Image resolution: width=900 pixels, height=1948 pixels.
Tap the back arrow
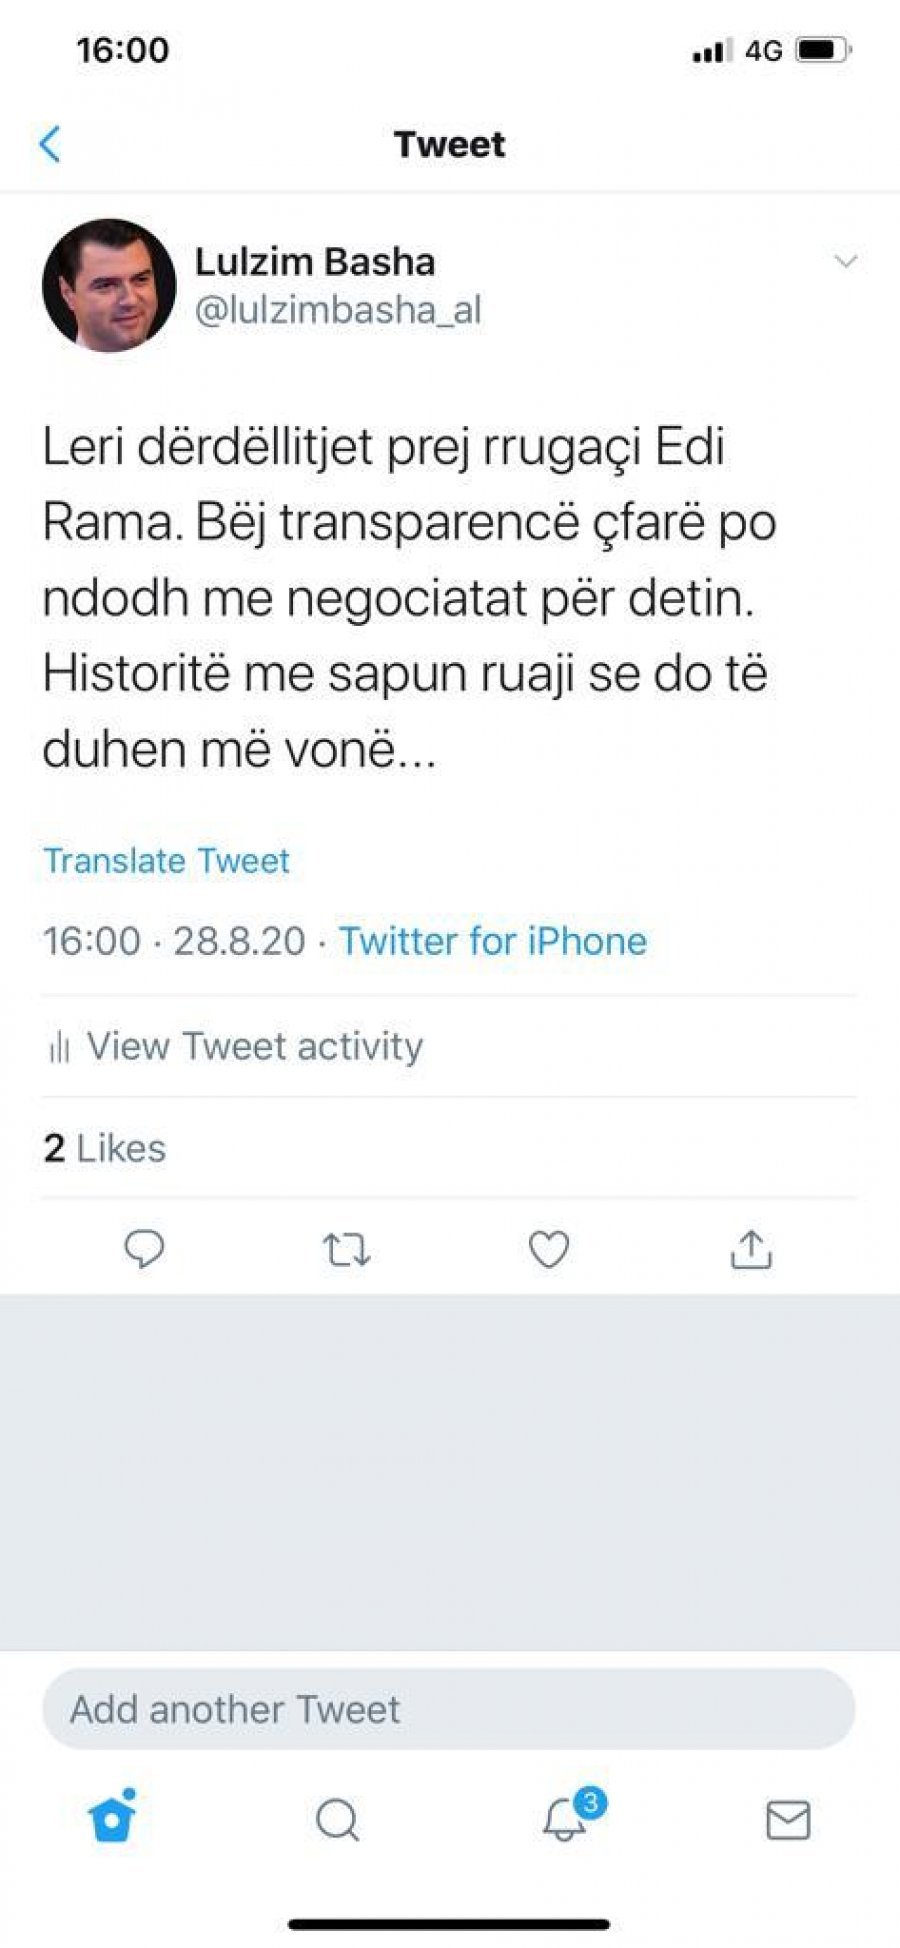tap(50, 144)
